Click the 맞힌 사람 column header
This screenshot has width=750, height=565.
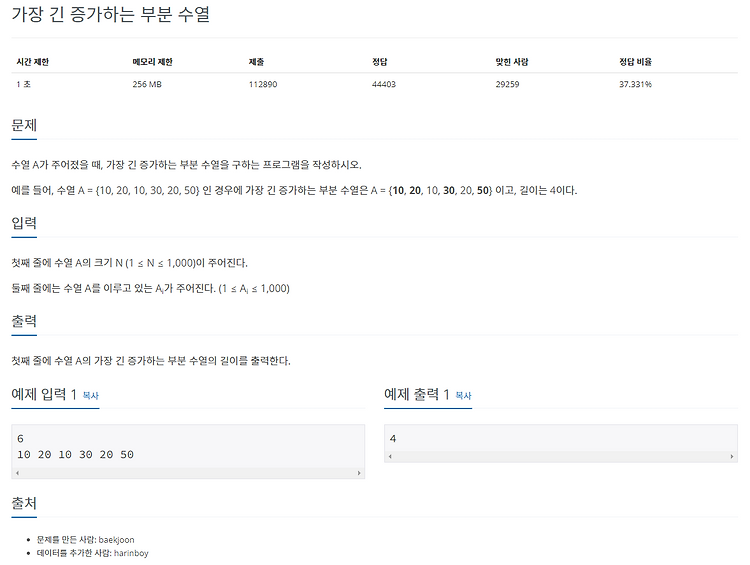point(512,62)
